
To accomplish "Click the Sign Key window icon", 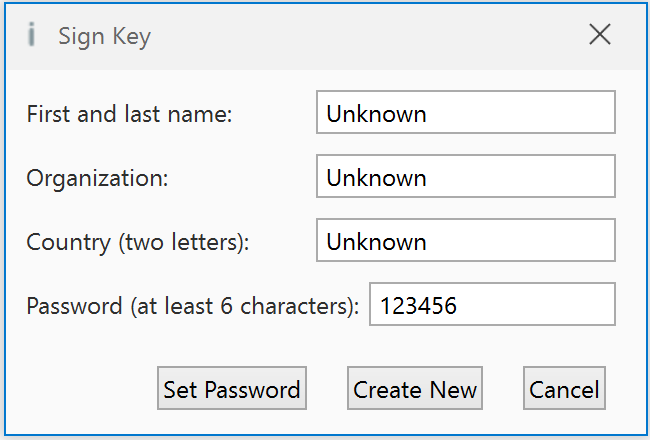I will point(32,36).
